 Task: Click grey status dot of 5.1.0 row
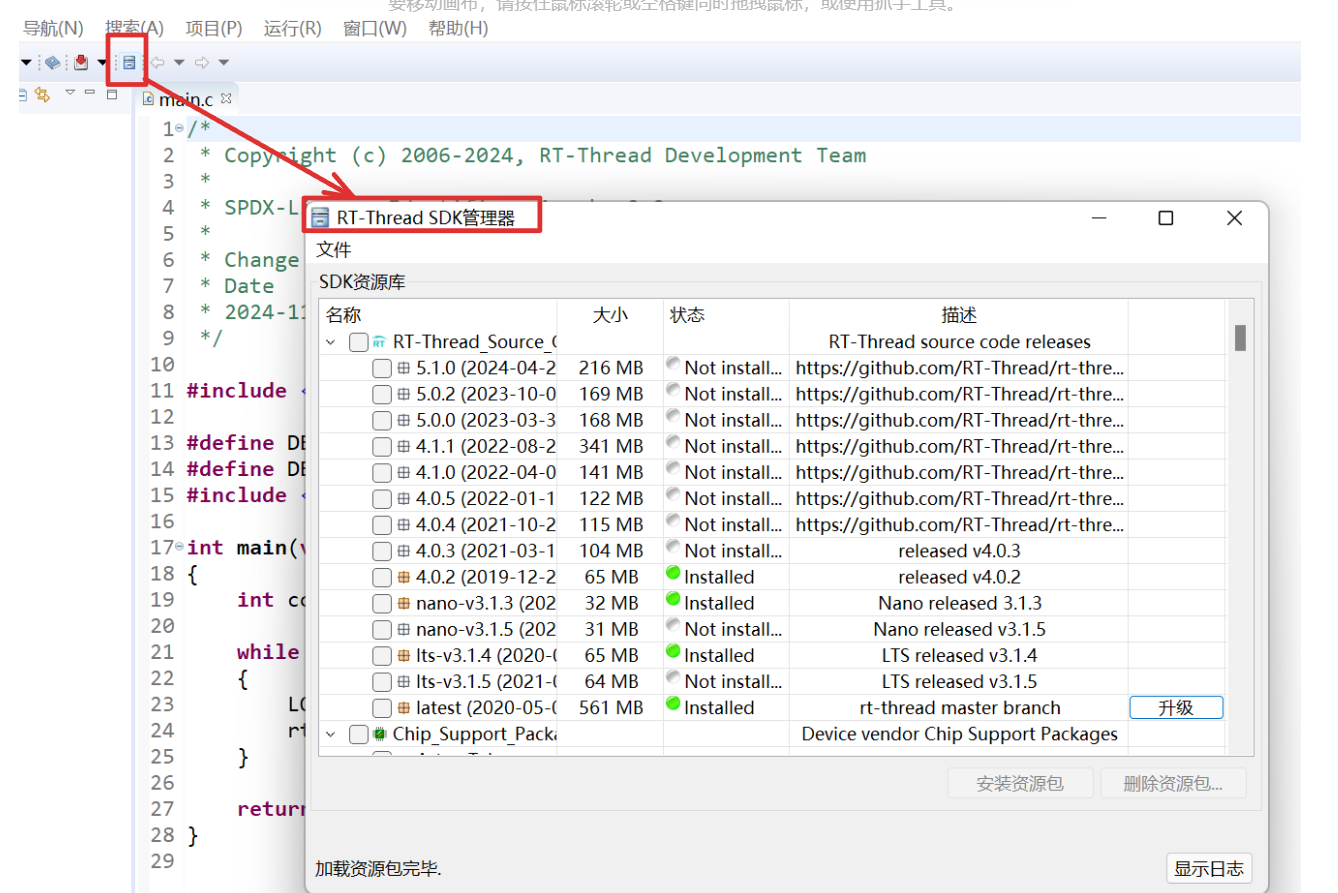point(674,364)
